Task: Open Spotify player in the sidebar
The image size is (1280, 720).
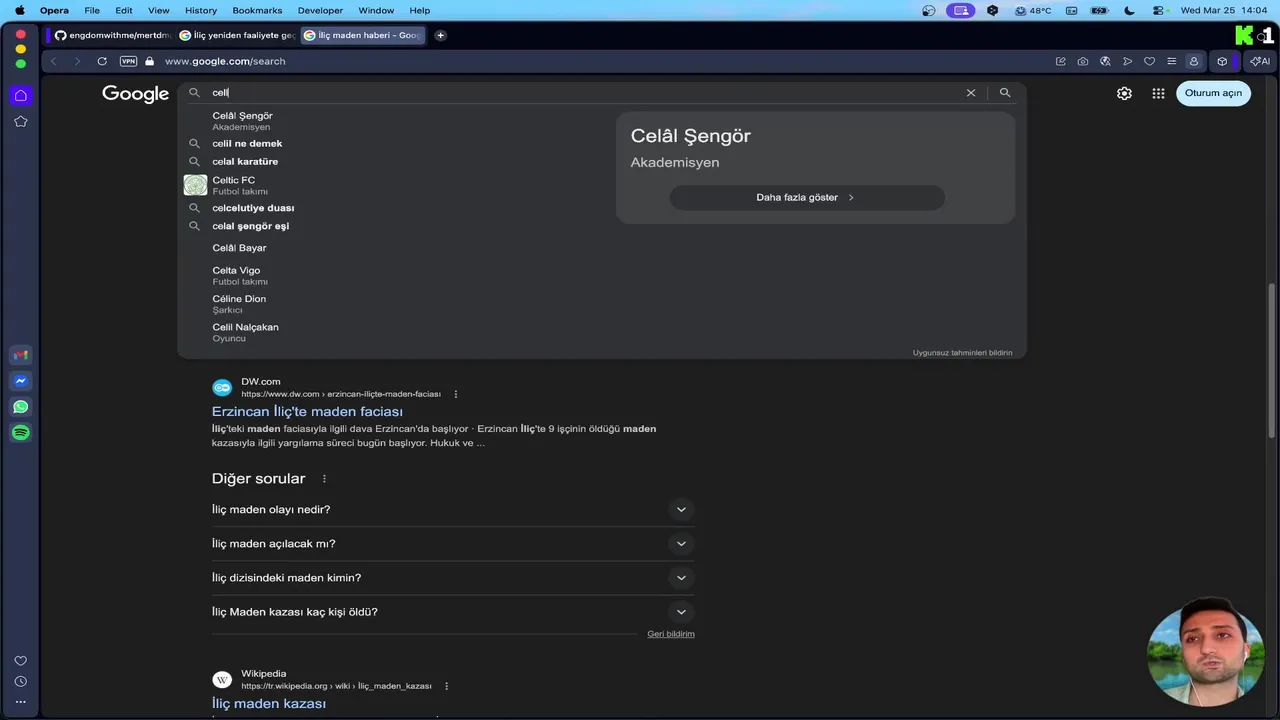Action: (20, 433)
